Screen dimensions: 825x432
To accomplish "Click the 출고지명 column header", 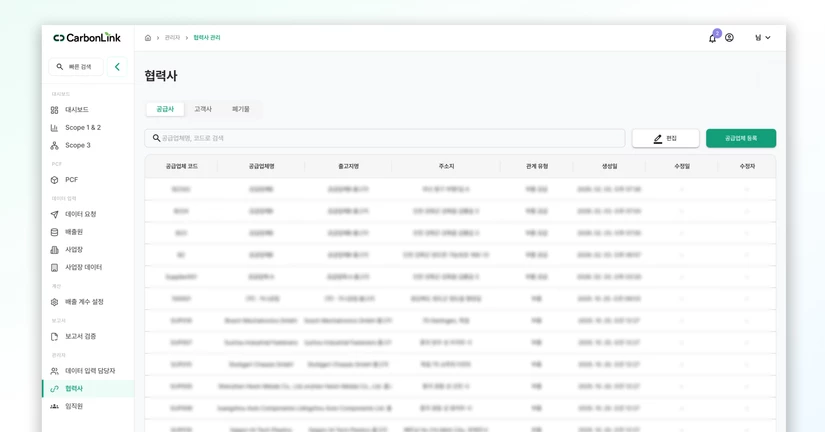I will (x=348, y=166).
